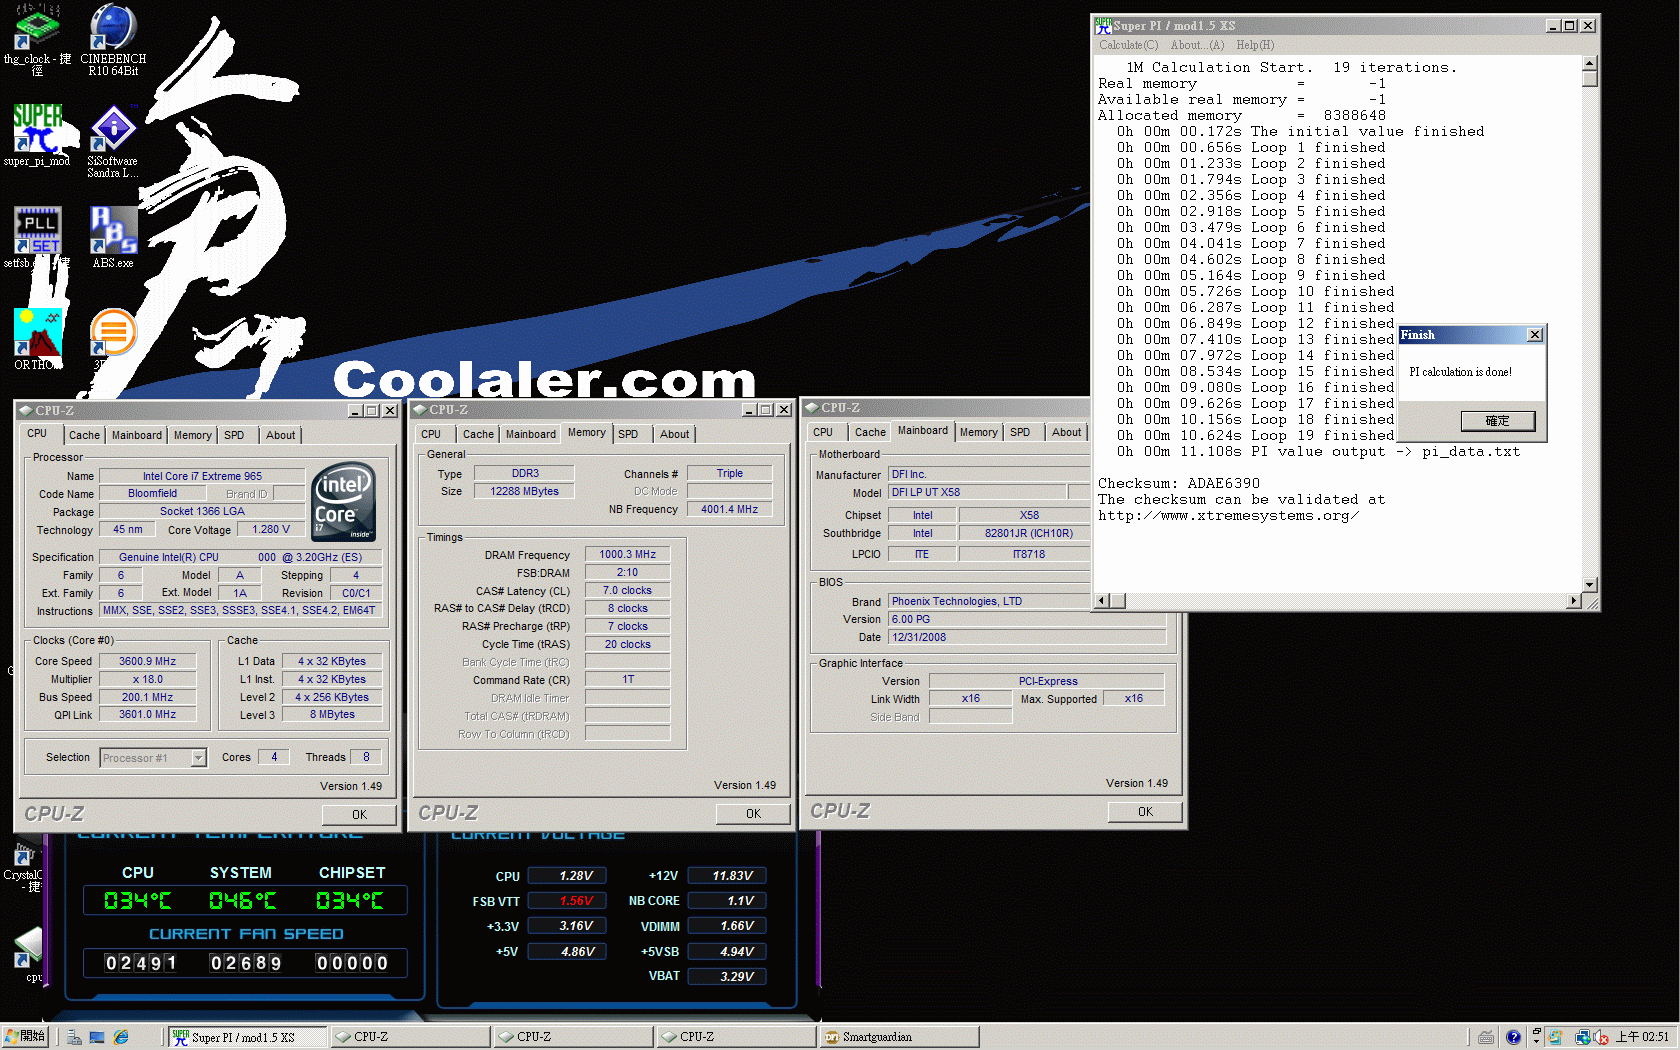
Task: Click the Threads value 8
Action: pyautogui.click(x=366, y=757)
